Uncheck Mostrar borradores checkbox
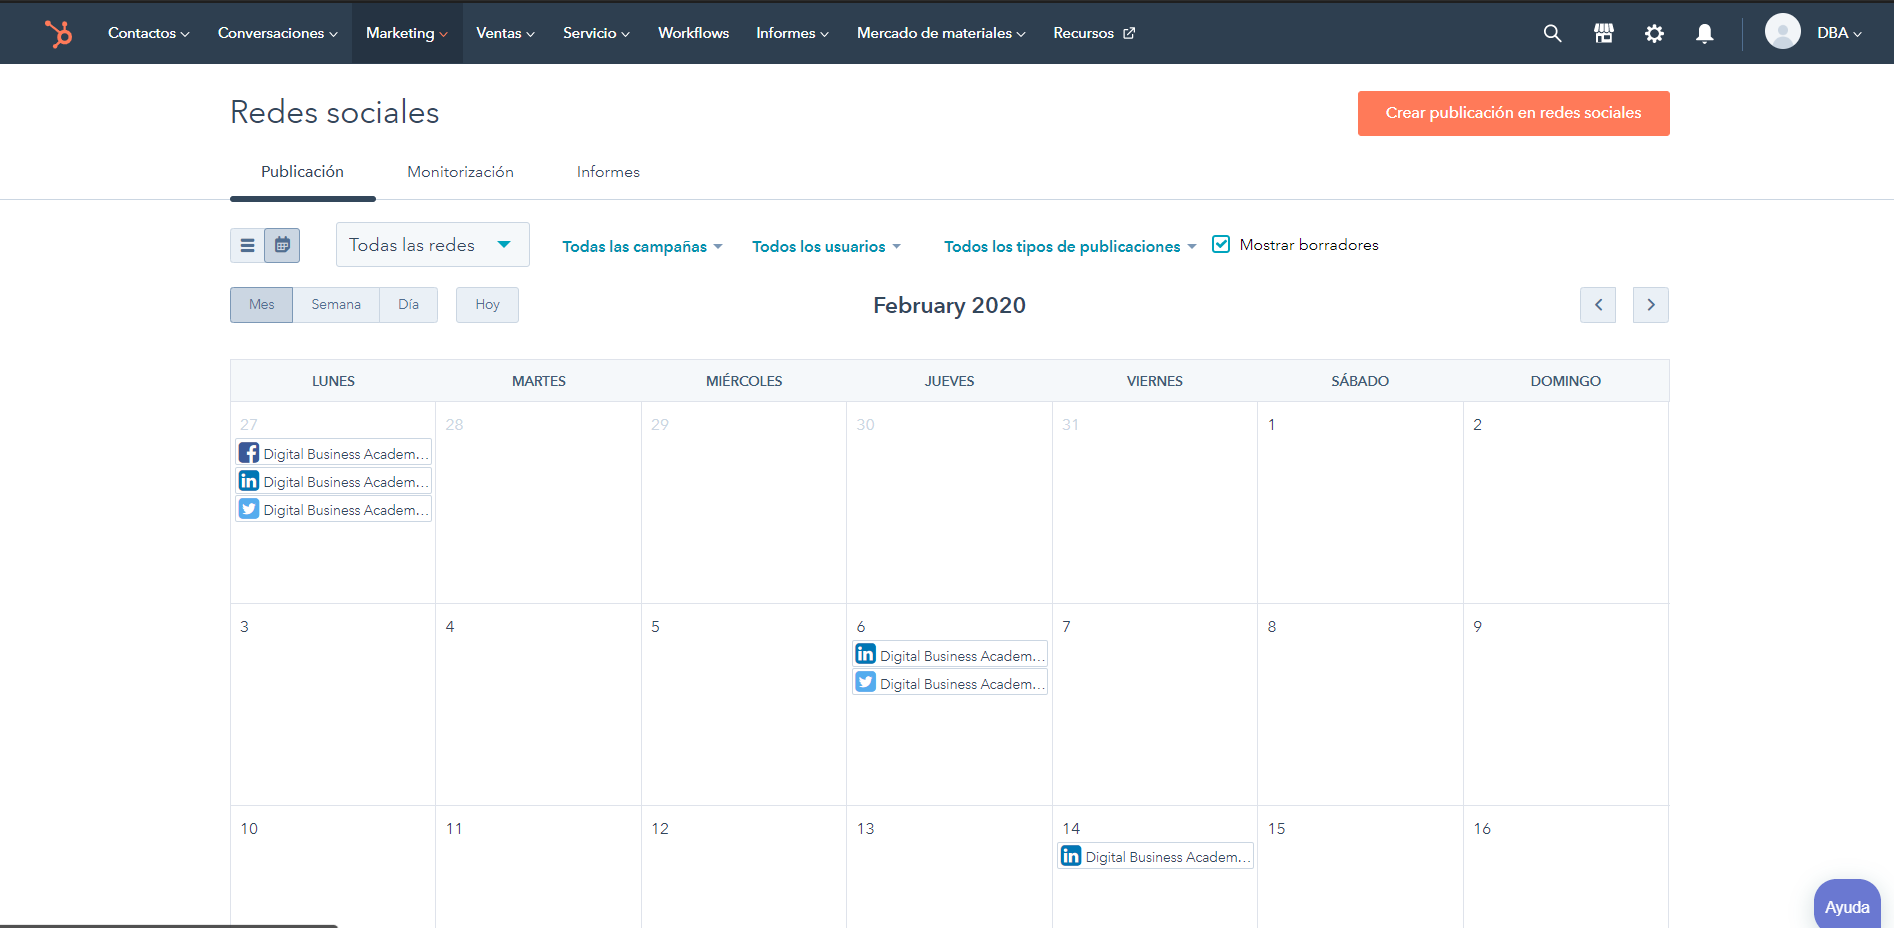This screenshot has width=1894, height=928. point(1221,244)
